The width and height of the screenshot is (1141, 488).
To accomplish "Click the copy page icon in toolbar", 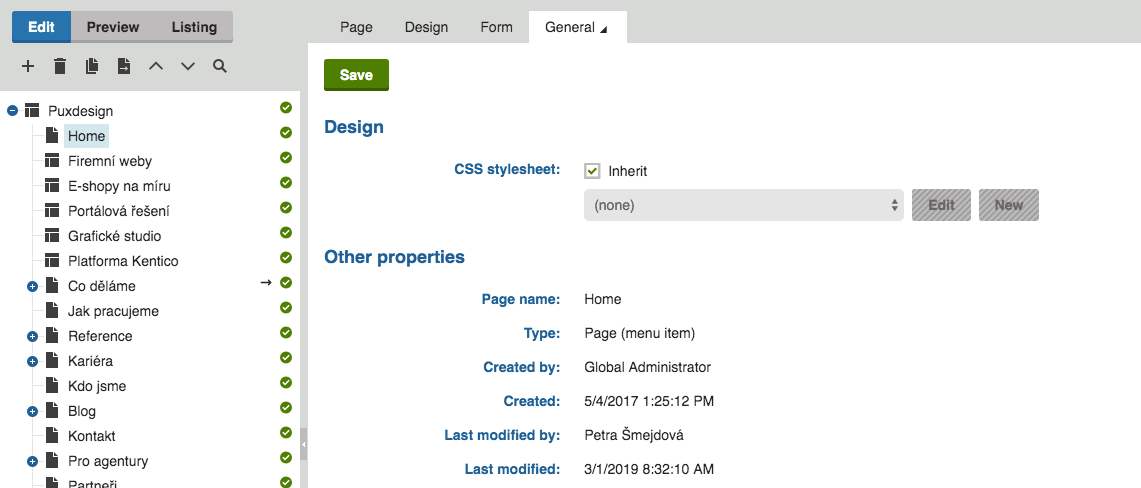I will (x=92, y=67).
